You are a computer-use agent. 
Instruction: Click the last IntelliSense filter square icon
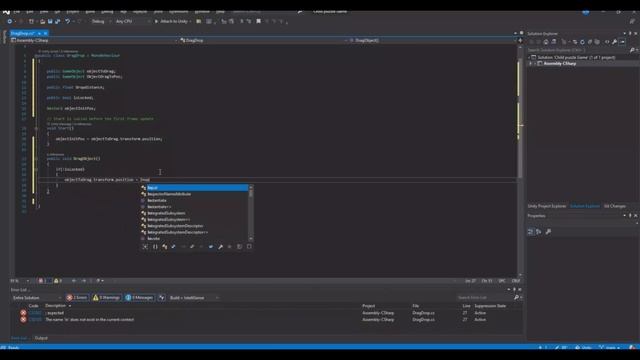249,247
